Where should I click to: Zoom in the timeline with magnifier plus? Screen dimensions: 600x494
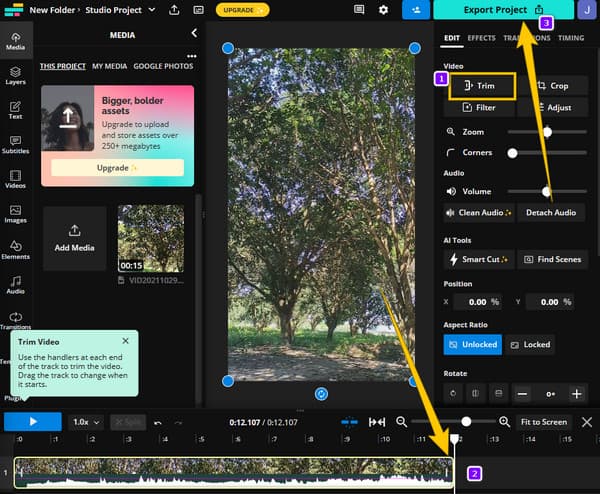tap(505, 422)
